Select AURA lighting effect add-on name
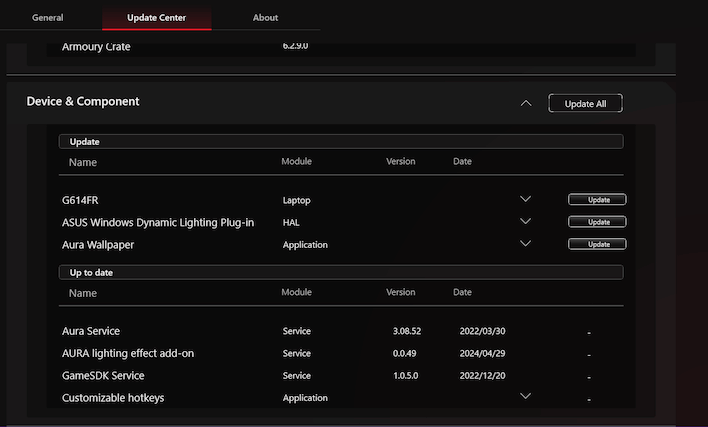The width and height of the screenshot is (708, 427). pos(128,353)
